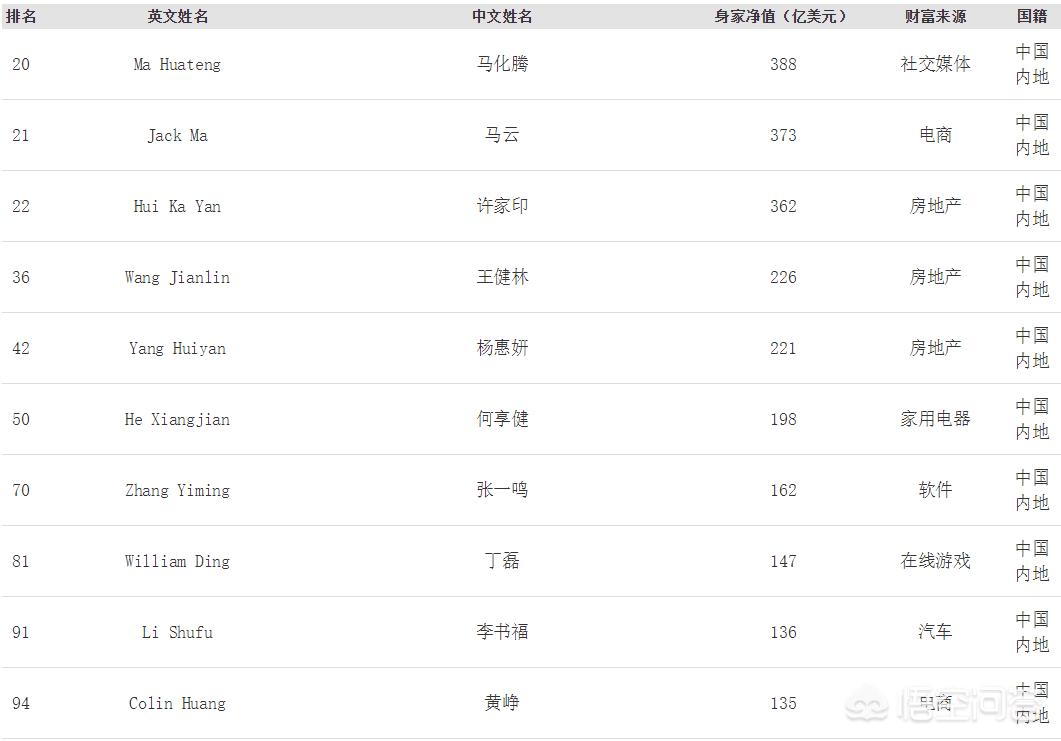Select the Chinese name 张一鸣
This screenshot has height=741, width=1061.
502,490
